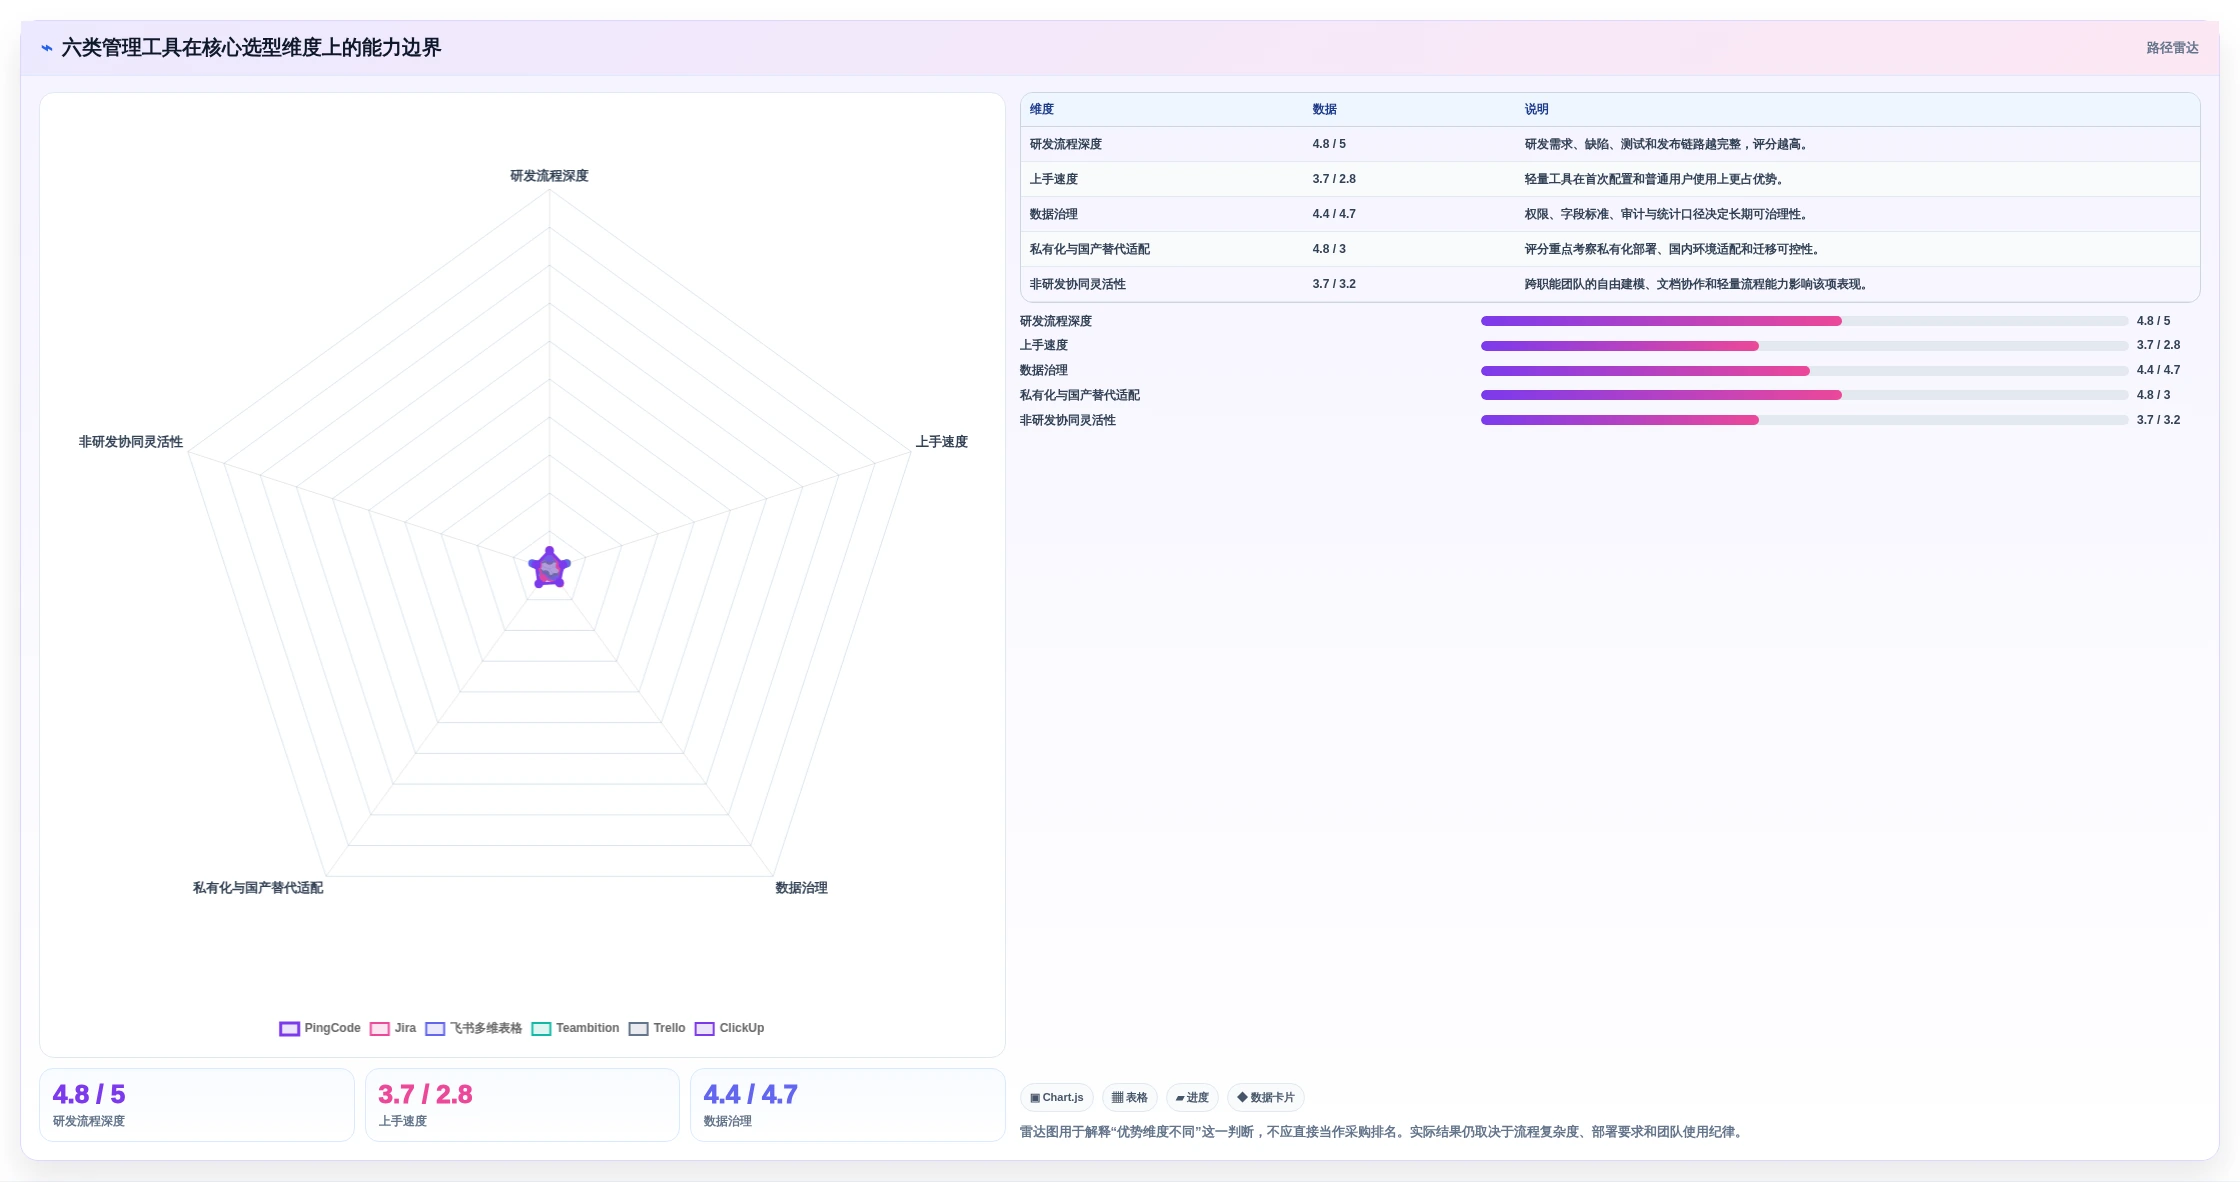Click the 4.4 / 4.7 value in table
This screenshot has width=2240, height=1182.
coord(1334,214)
